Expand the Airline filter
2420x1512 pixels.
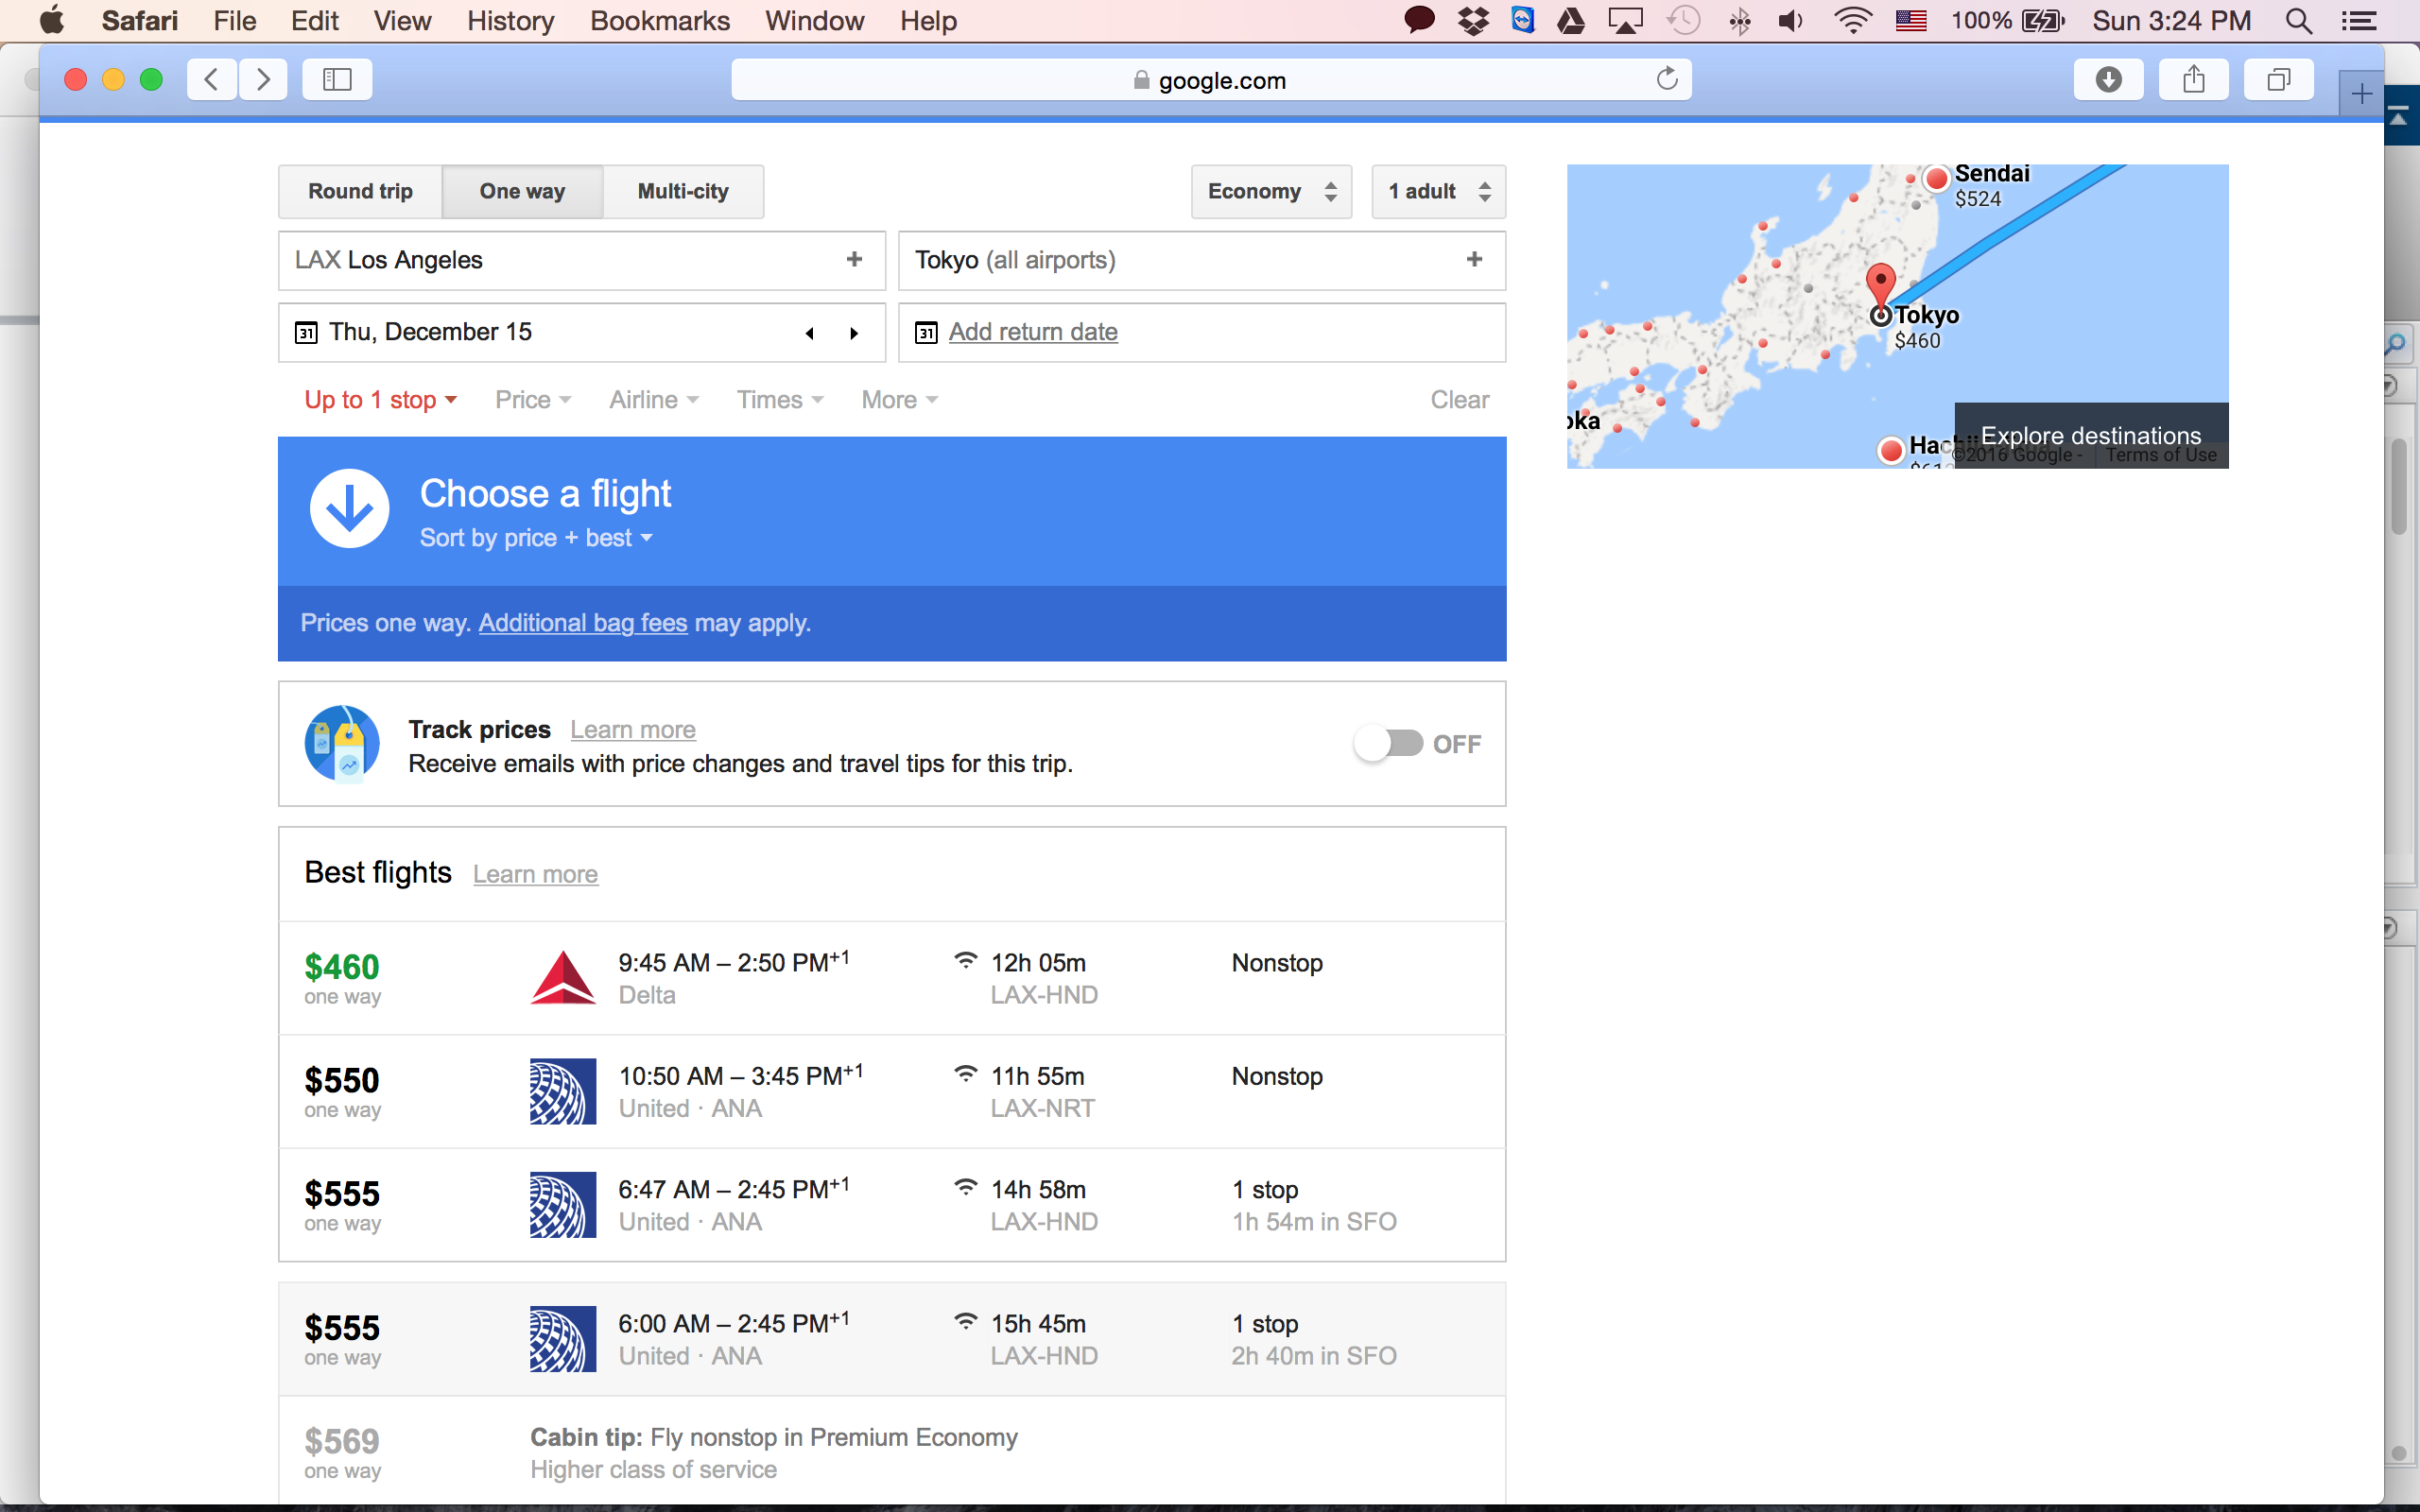point(654,400)
